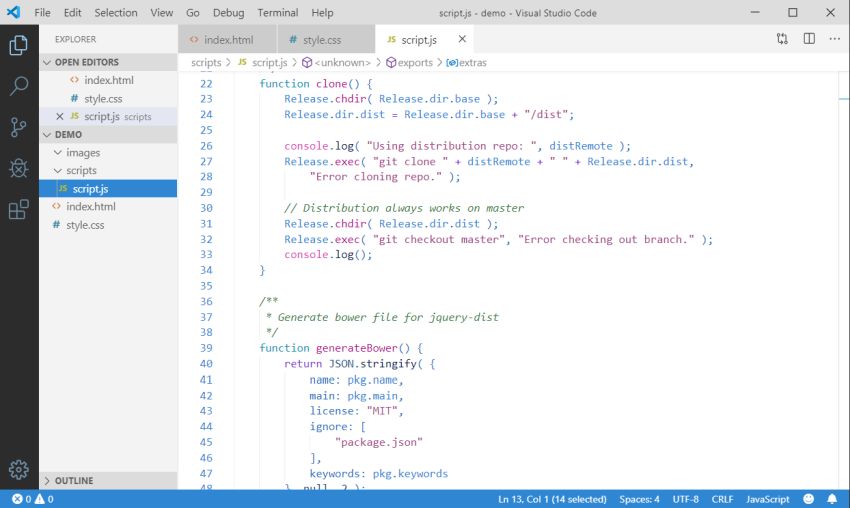Open the Search view icon

(18, 86)
